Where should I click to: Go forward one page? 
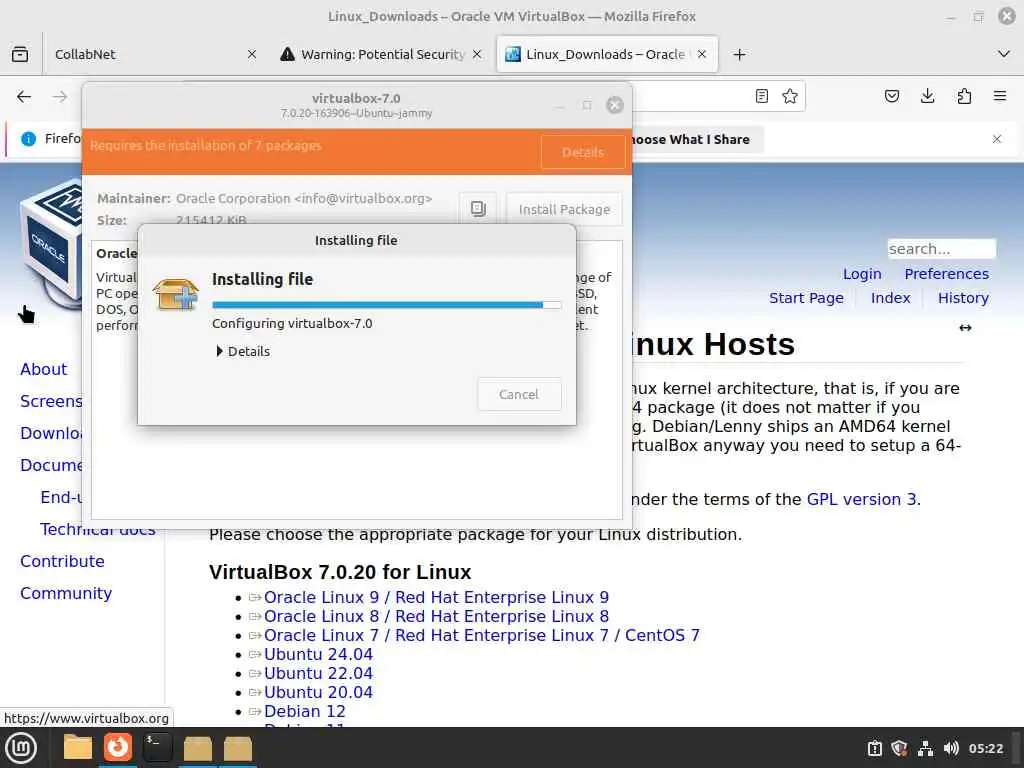(60, 97)
